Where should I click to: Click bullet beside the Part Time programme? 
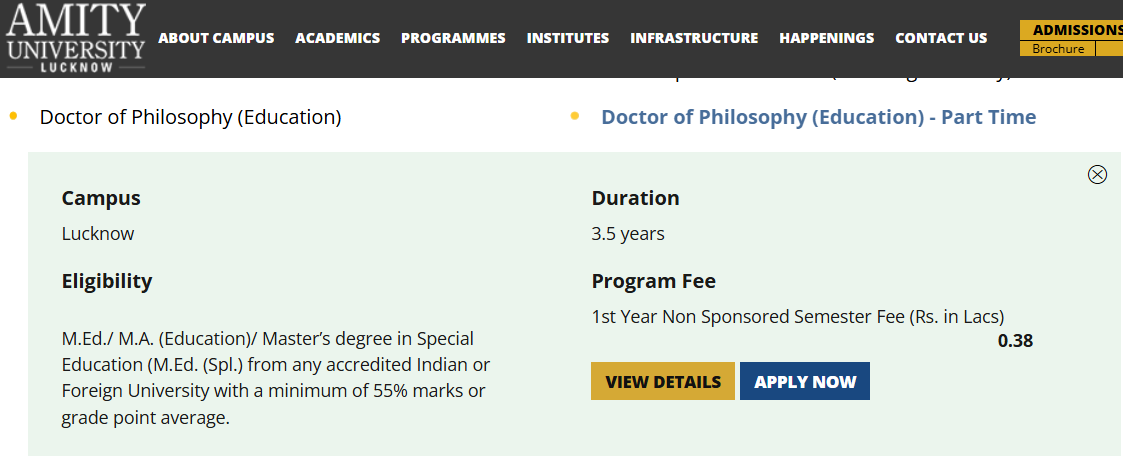click(575, 116)
